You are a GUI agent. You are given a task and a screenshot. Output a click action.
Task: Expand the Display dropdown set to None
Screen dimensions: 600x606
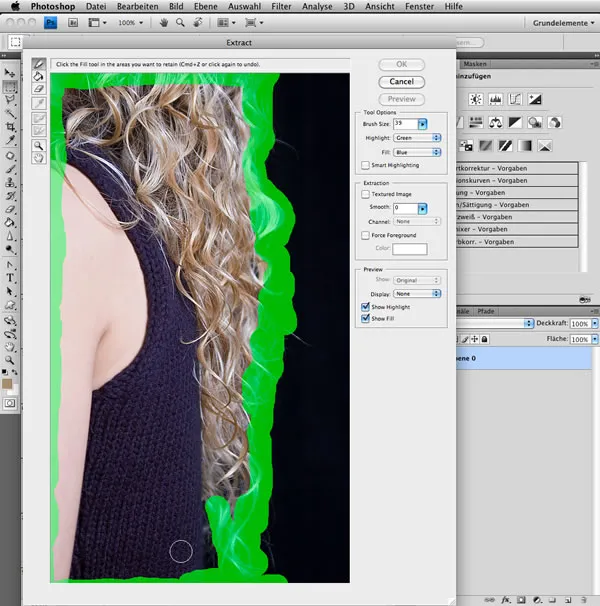416,294
